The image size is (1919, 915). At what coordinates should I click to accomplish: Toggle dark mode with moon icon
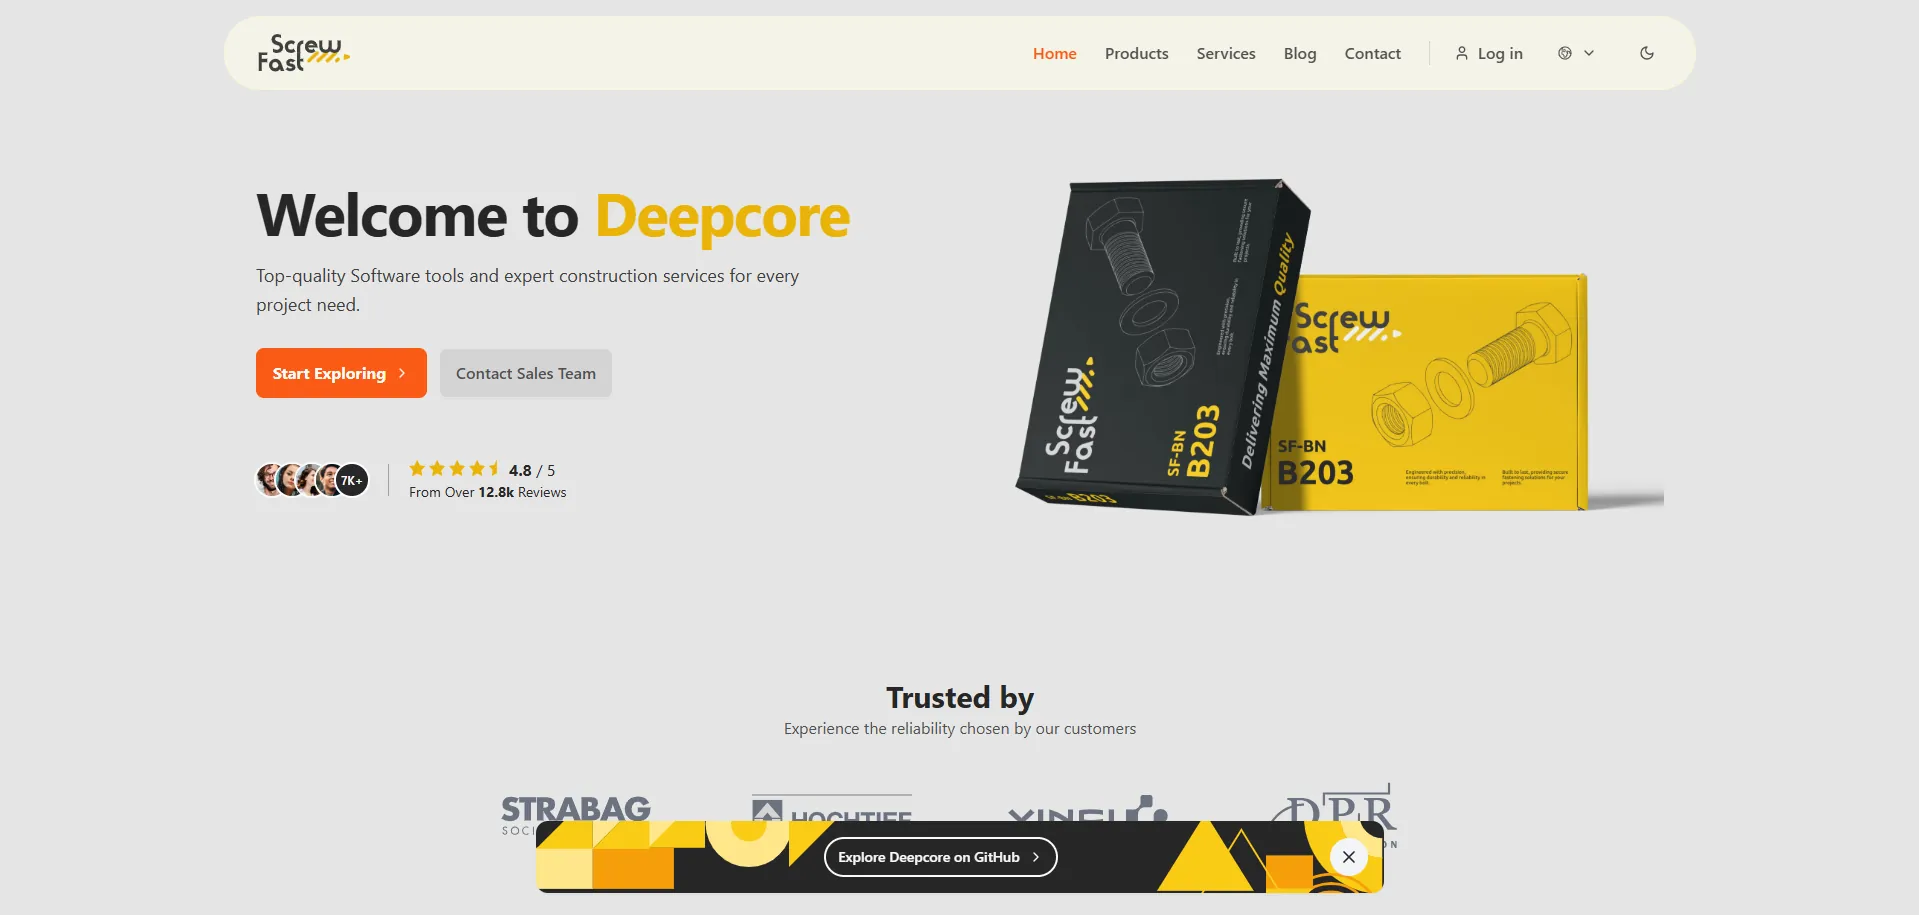[1647, 53]
